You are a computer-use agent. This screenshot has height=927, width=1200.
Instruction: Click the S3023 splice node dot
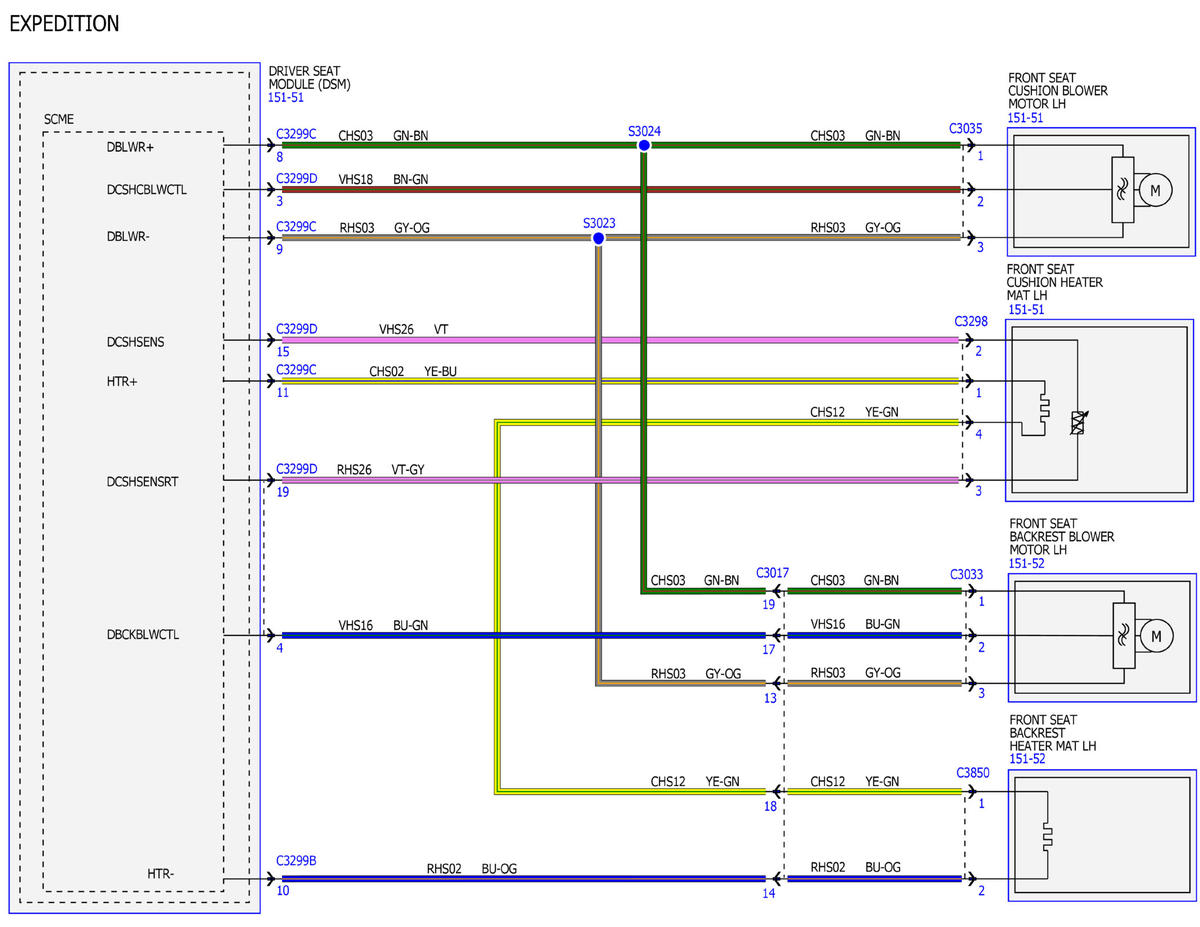tap(598, 238)
